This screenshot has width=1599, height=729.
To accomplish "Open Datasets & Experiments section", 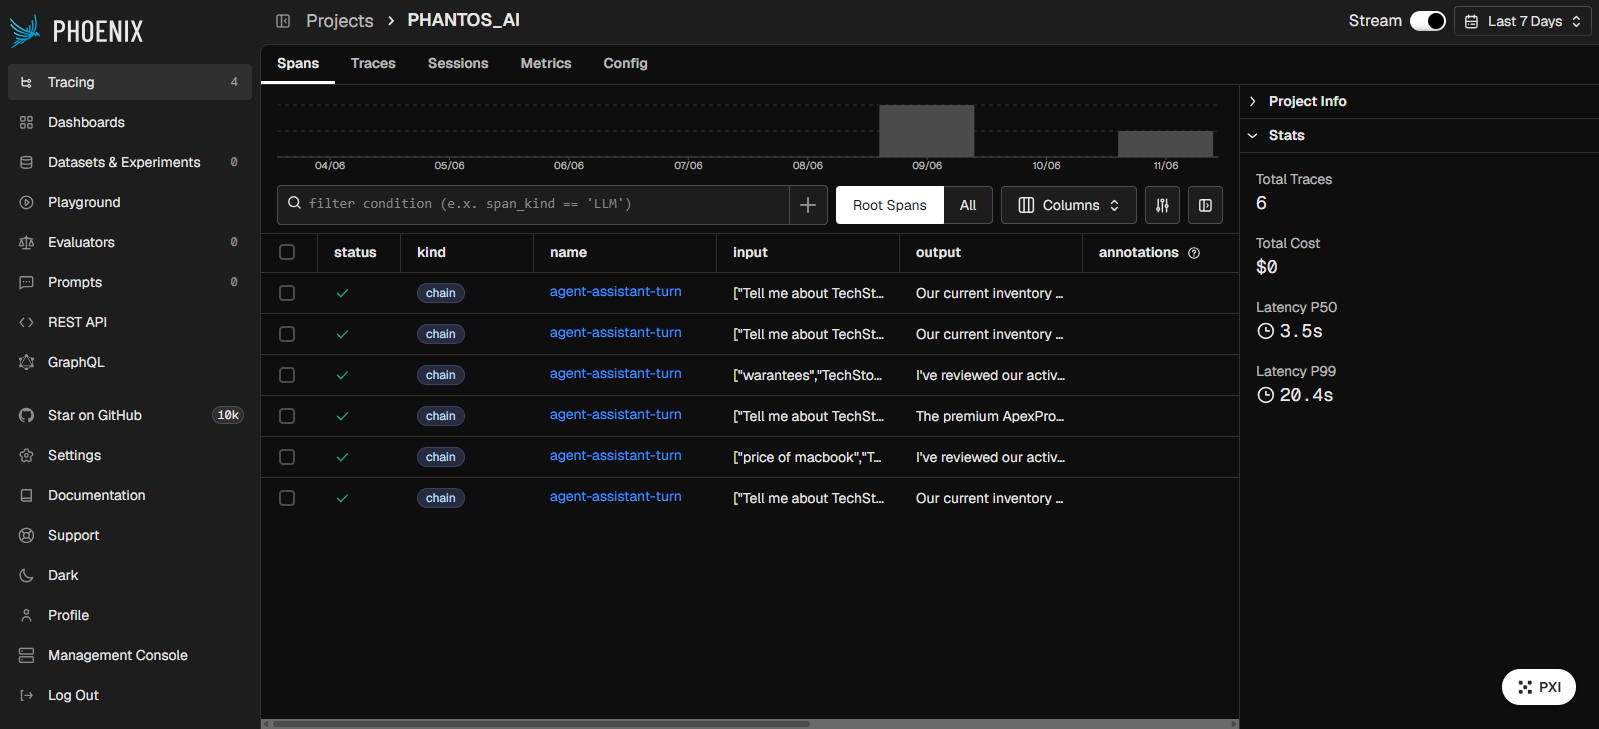I will point(130,162).
